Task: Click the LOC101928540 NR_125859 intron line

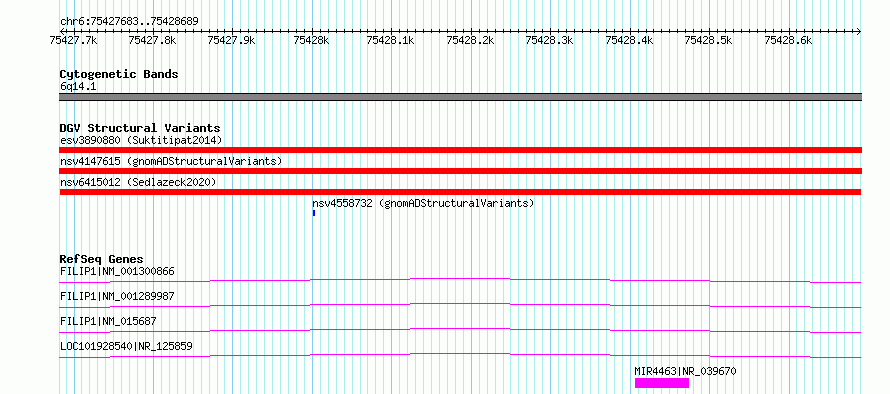Action: 460,354
